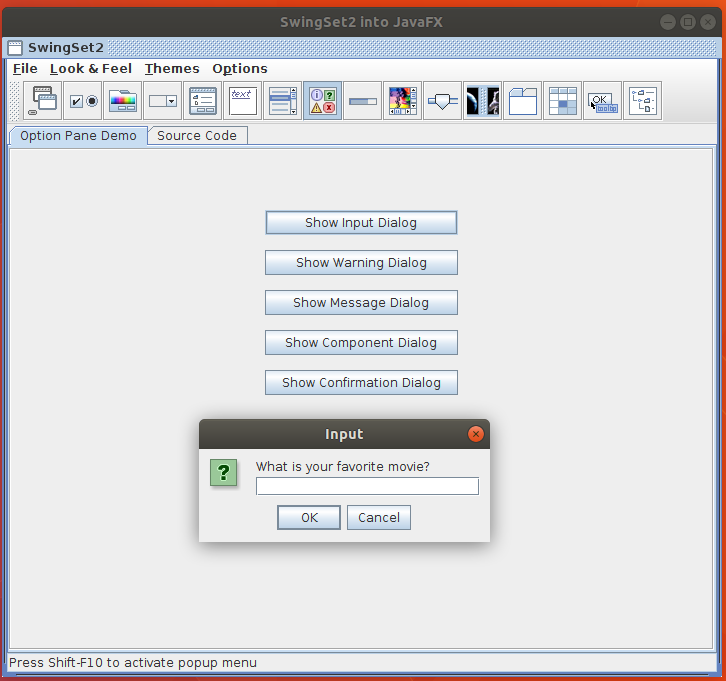The height and width of the screenshot is (681, 726).
Task: Open the Color Chooser demo icon
Action: 123,101
